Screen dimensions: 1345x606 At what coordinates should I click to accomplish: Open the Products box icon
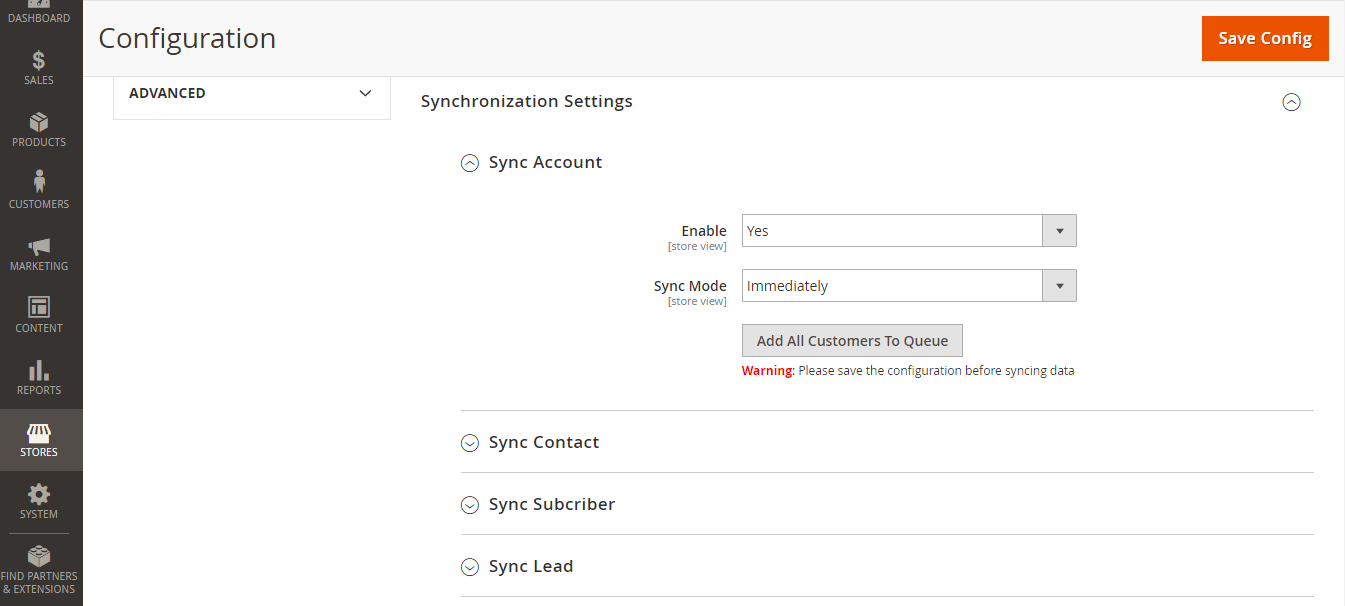coord(39,123)
